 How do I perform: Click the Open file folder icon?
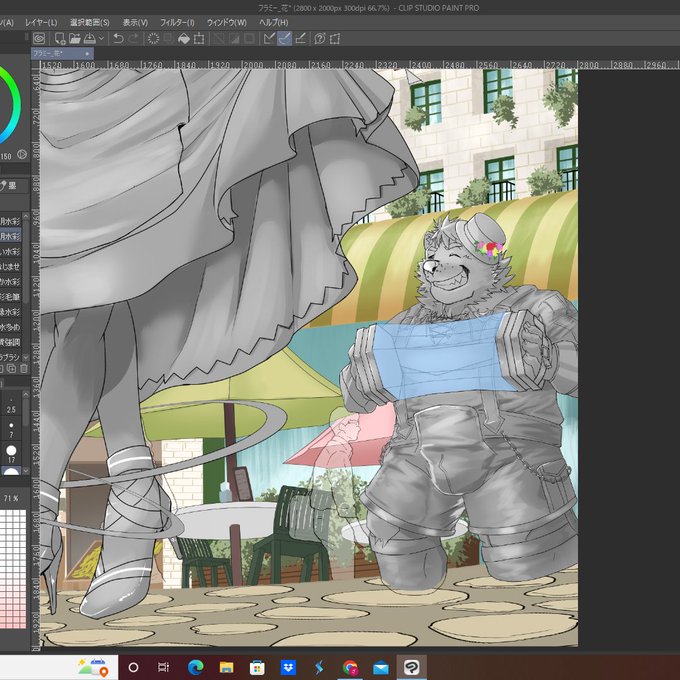coord(75,39)
